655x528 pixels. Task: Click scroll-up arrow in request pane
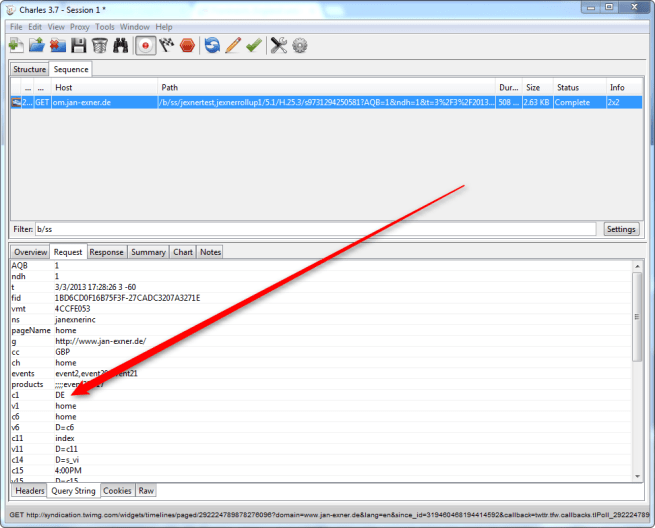pos(637,266)
